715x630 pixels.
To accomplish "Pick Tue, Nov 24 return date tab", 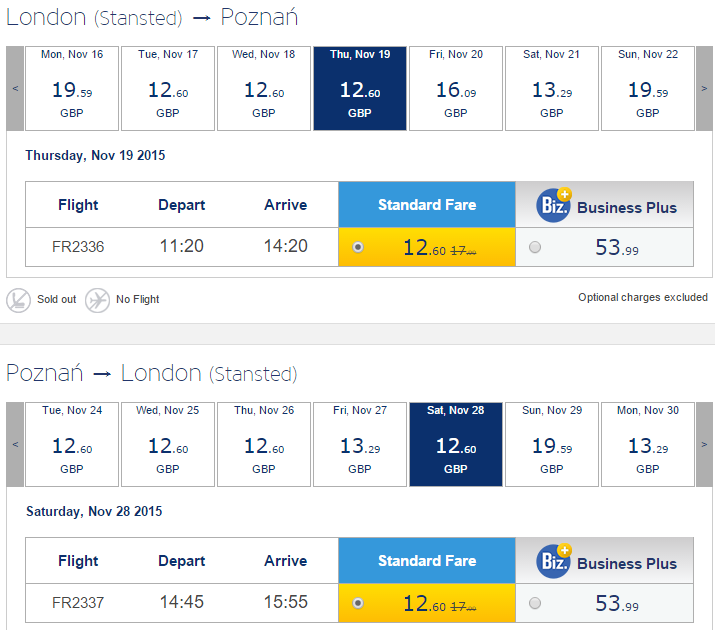I will tap(72, 444).
